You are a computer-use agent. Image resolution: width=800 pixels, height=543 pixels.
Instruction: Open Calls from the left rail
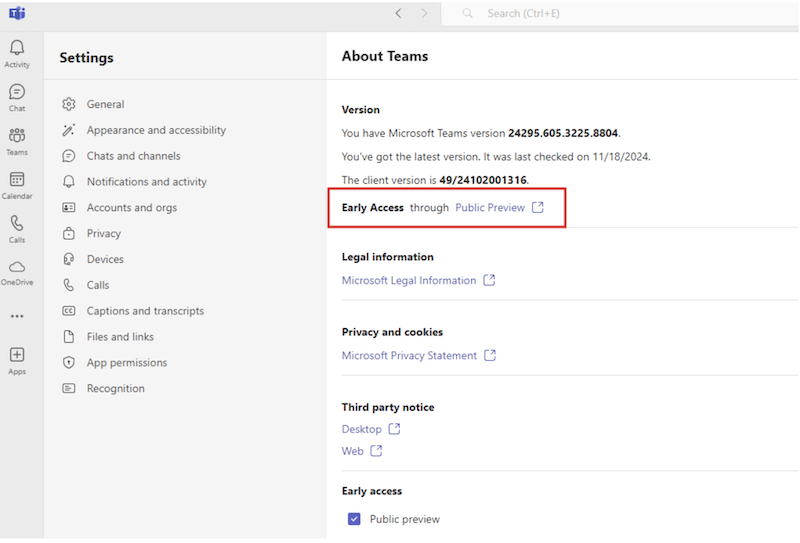[17, 226]
